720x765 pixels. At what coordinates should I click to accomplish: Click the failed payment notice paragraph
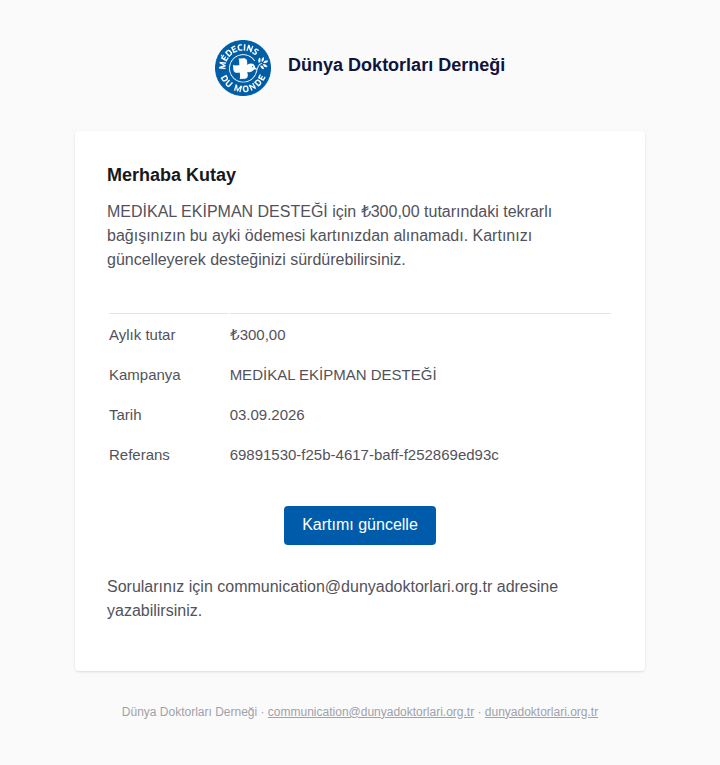point(329,236)
